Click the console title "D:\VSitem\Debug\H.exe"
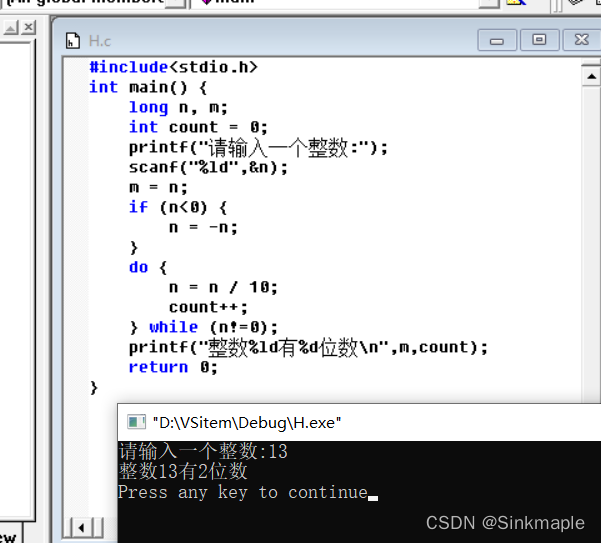601x543 pixels. (x=246, y=423)
